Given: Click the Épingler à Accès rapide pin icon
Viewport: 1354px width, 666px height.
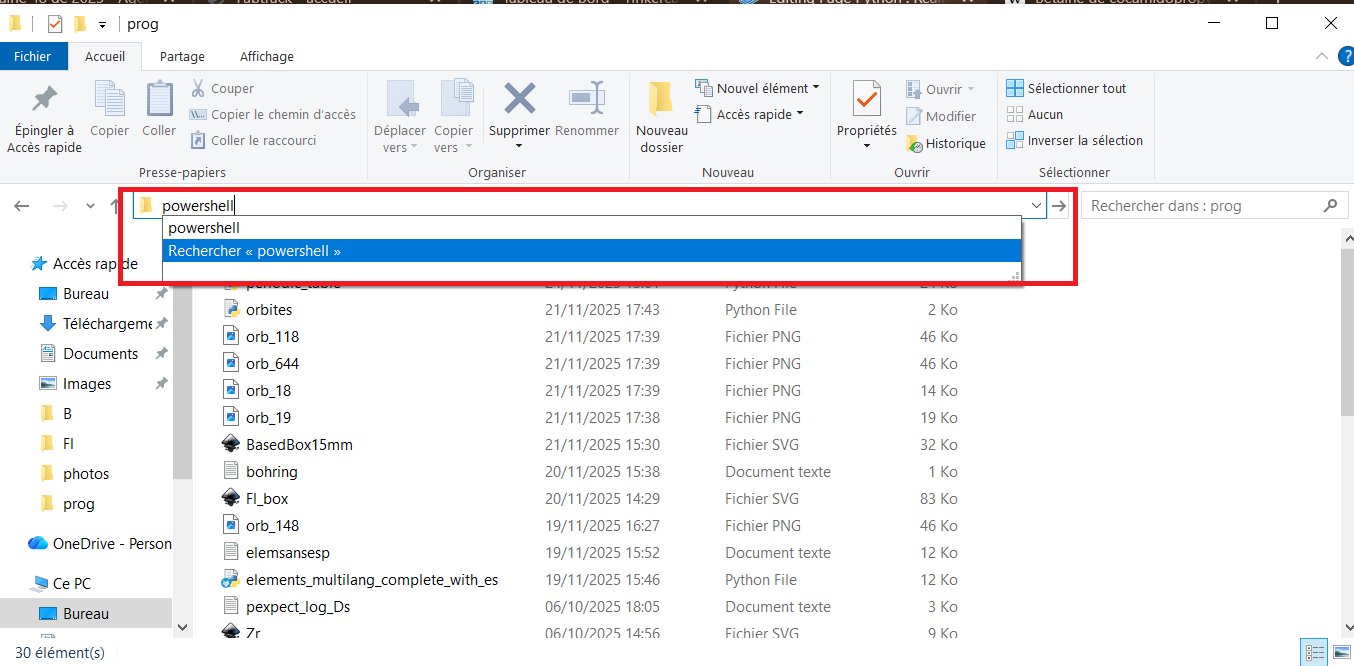Looking at the screenshot, I should [x=44, y=100].
